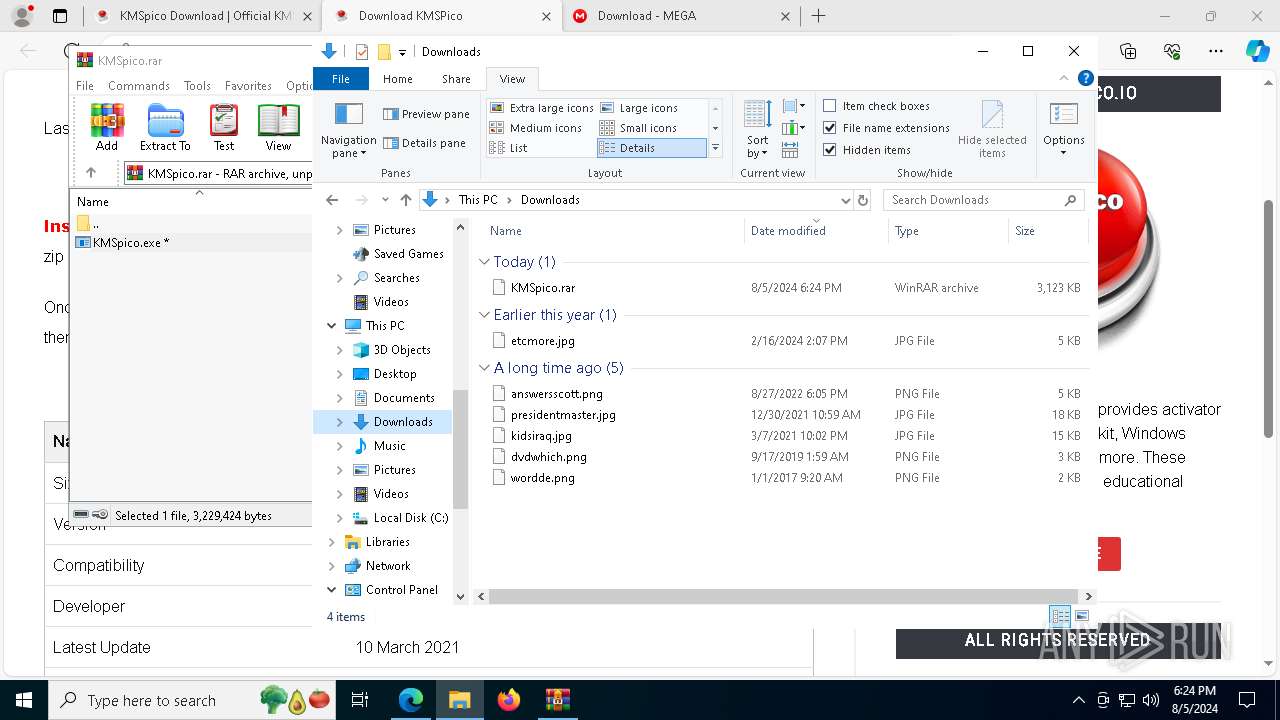
Task: Open Microsoft Edge from taskbar
Action: pyautogui.click(x=411, y=700)
